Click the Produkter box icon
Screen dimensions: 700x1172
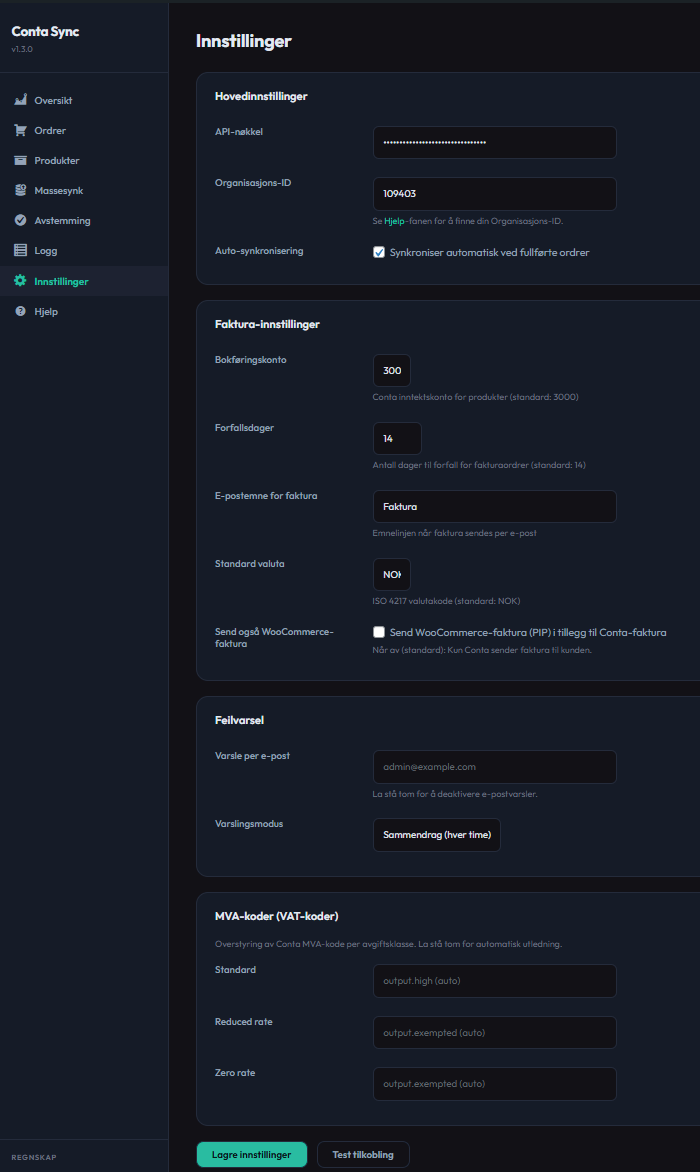click(x=20, y=161)
